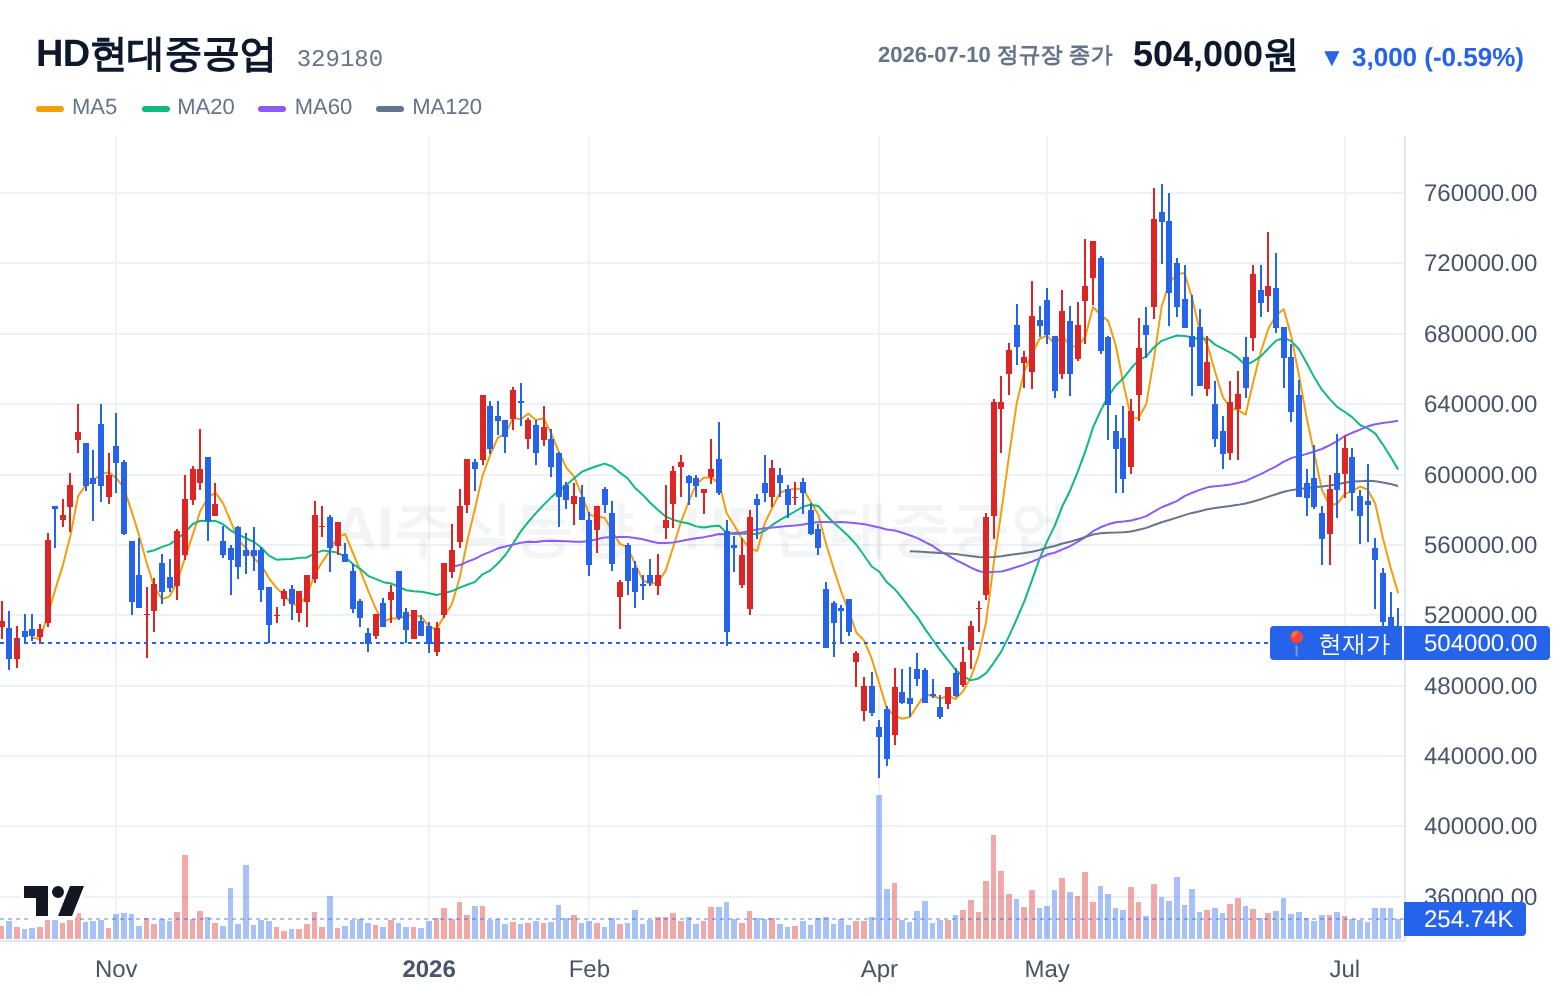Click the orange MA5 legend line icon
The image size is (1560, 996).
click(50, 108)
